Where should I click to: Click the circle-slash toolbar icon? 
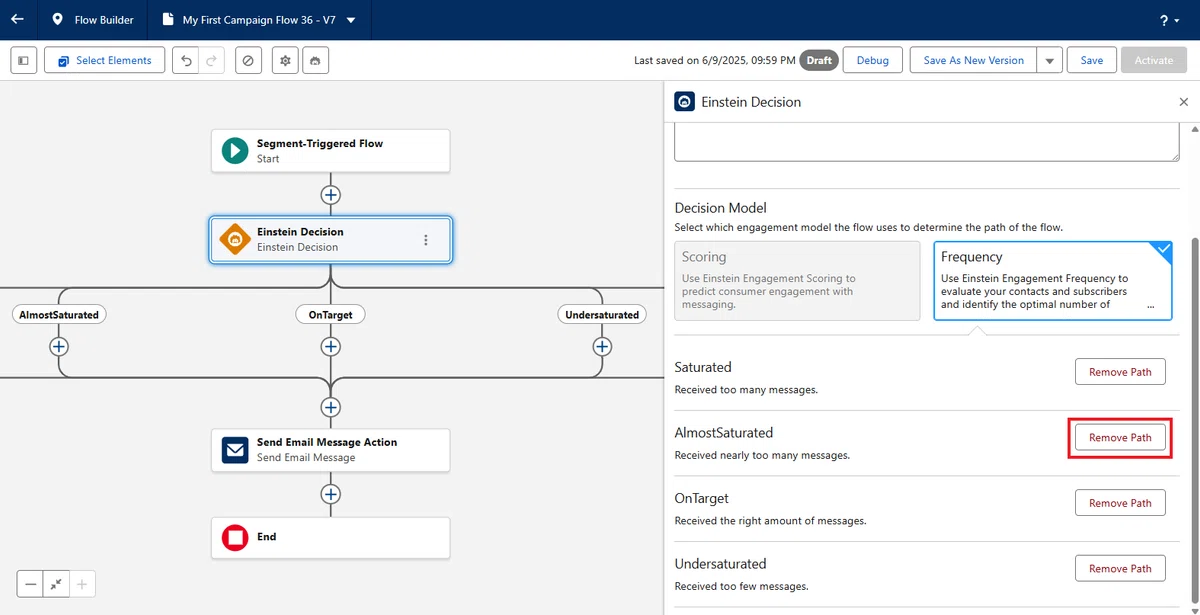[249, 60]
